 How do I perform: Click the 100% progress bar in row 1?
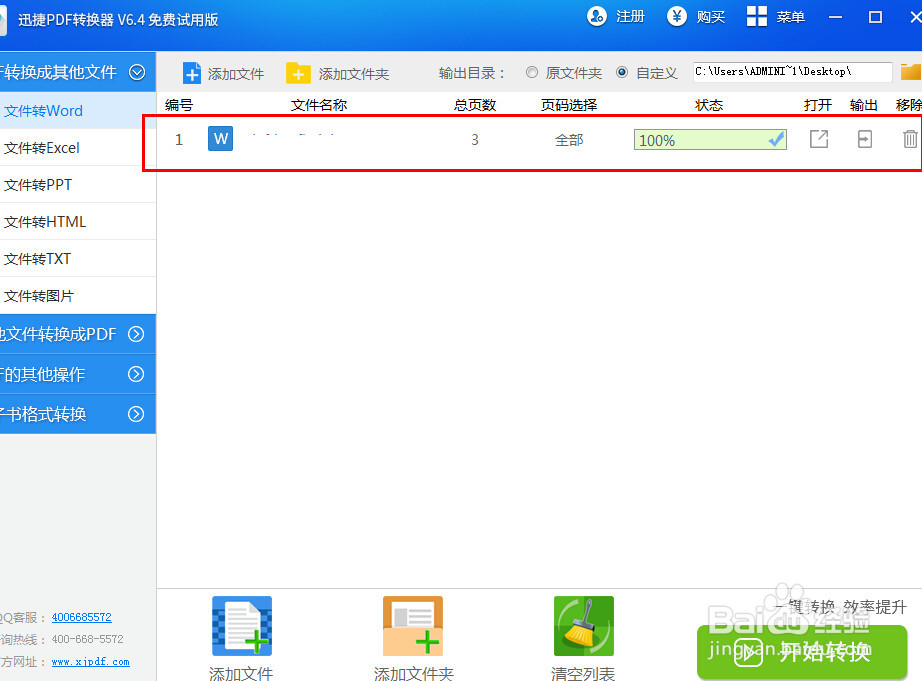(x=710, y=140)
